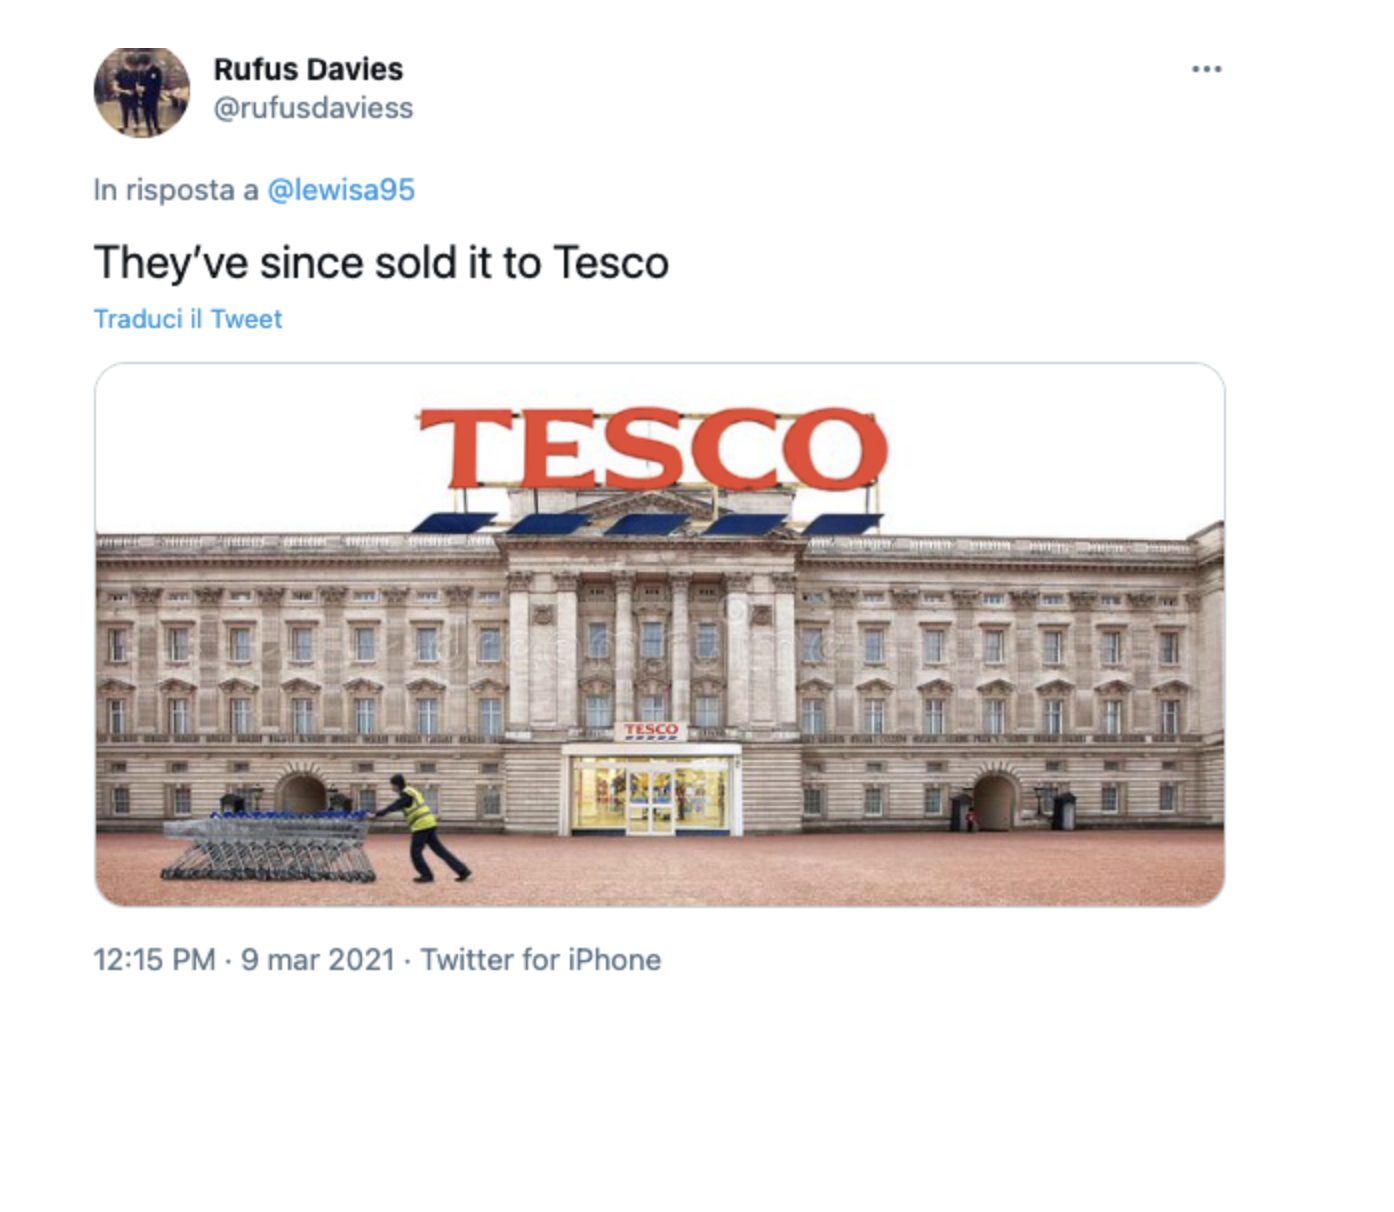Open the @rufusdaviess handle
Viewport: 1394px width, 1212px height.
click(x=313, y=108)
